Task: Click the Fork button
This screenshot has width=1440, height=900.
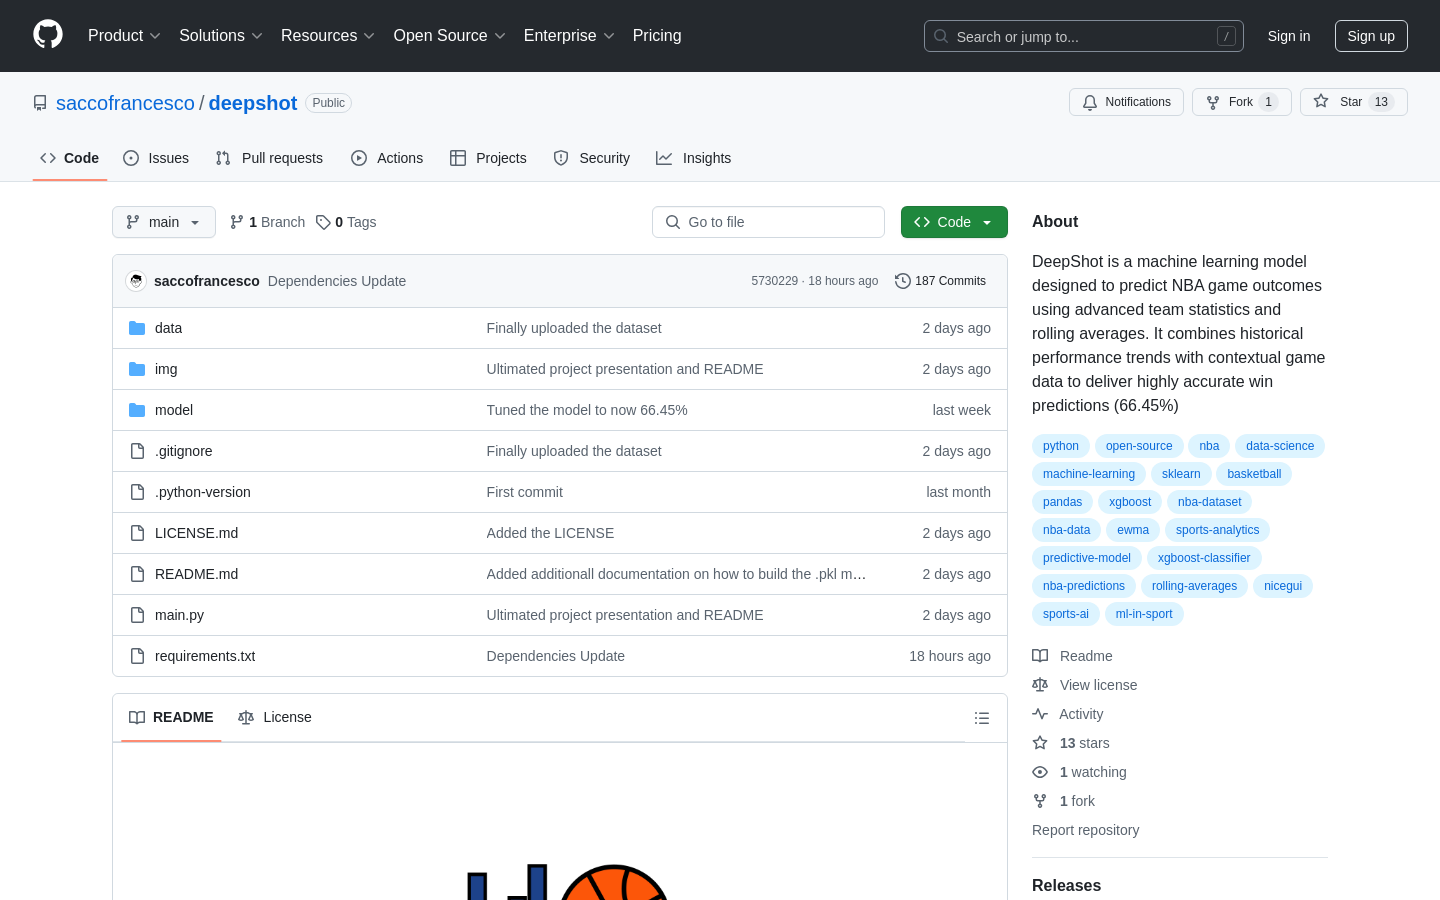Action: click(x=1241, y=102)
